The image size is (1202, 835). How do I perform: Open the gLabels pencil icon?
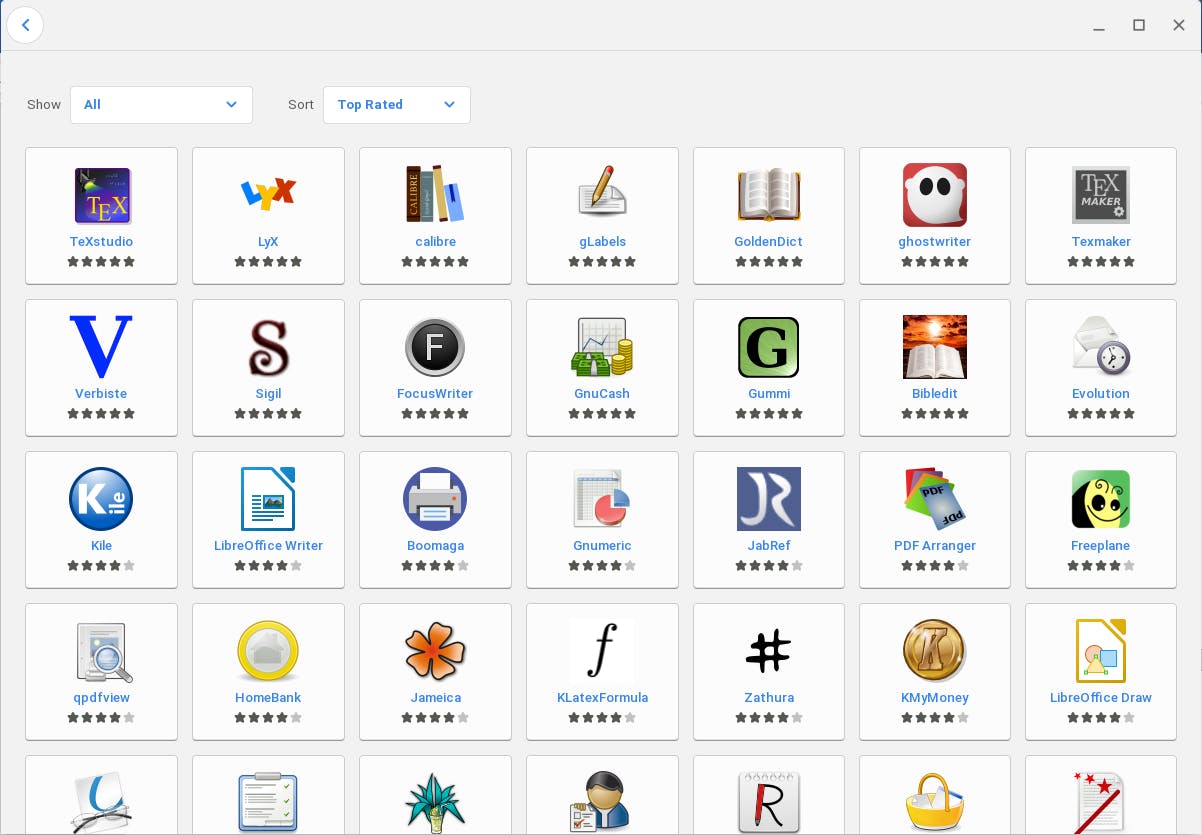[x=602, y=193]
